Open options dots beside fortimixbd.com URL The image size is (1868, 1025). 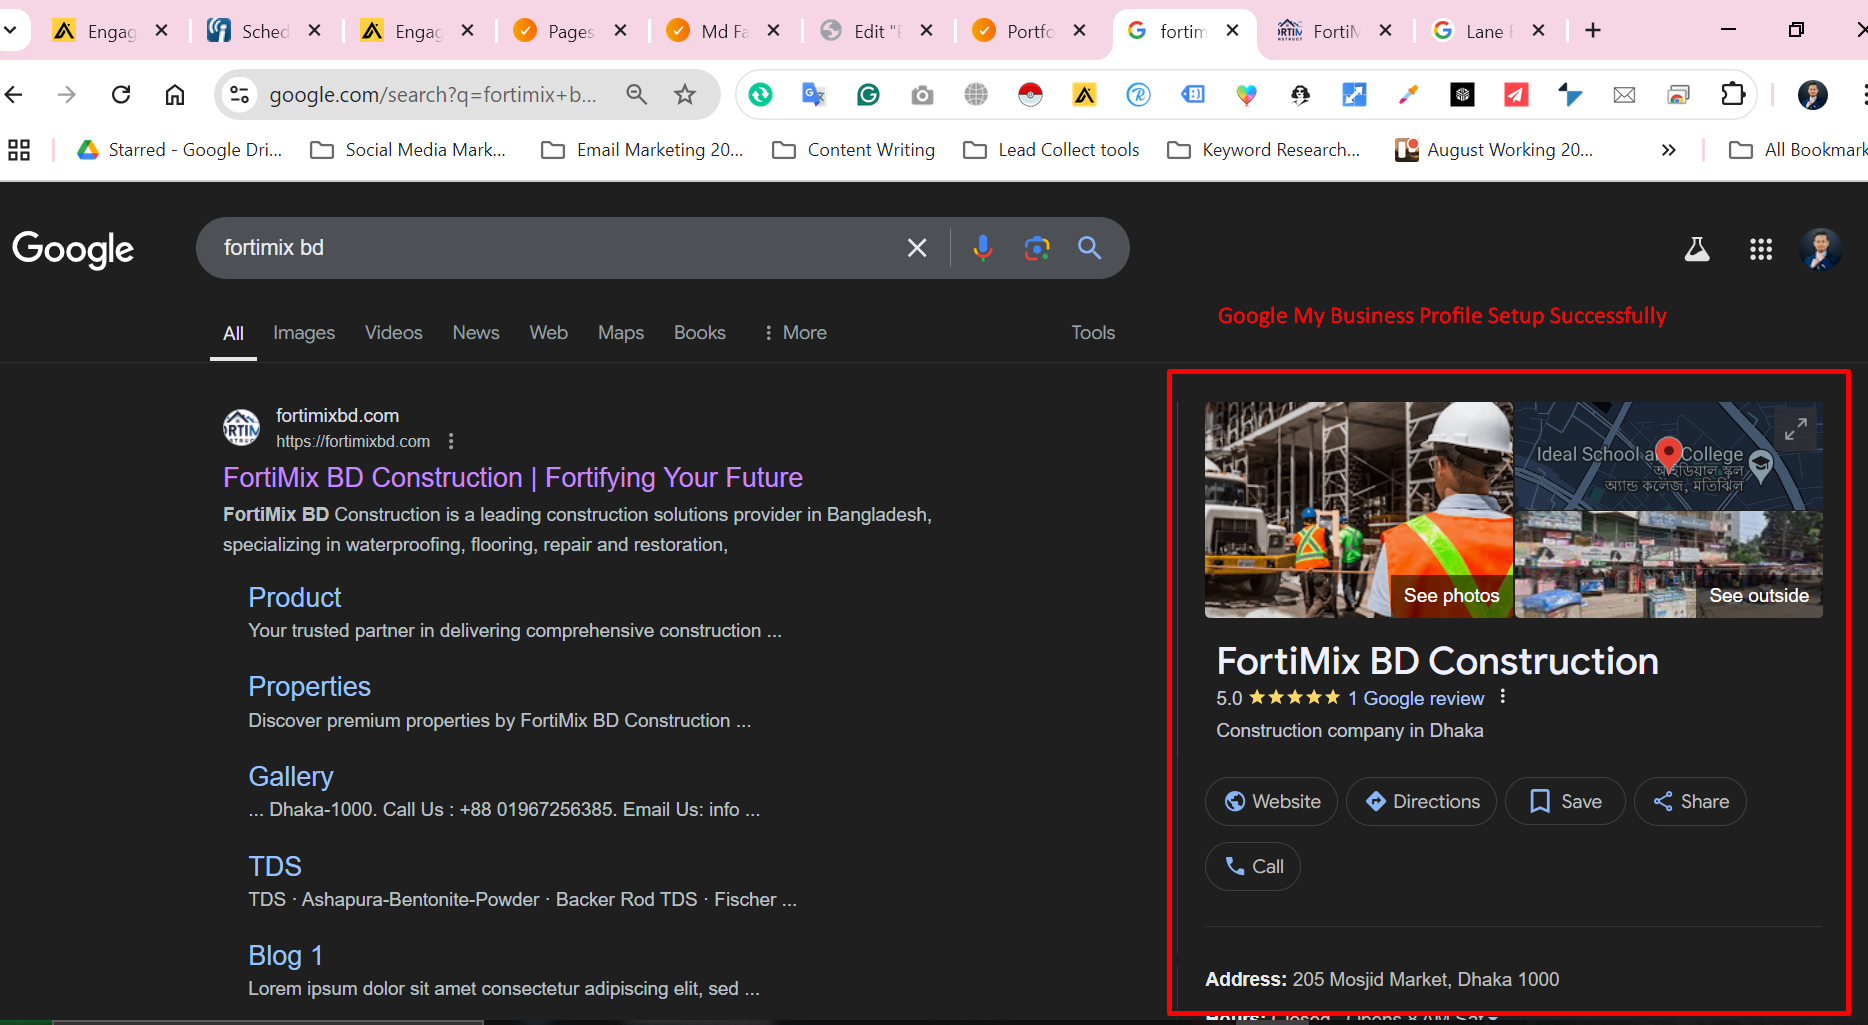click(x=451, y=441)
